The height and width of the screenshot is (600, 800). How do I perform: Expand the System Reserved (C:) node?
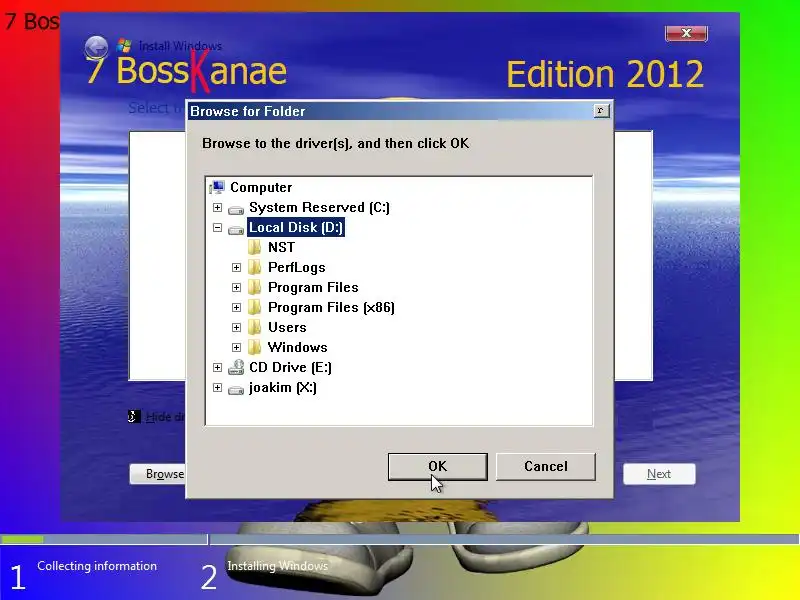217,208
